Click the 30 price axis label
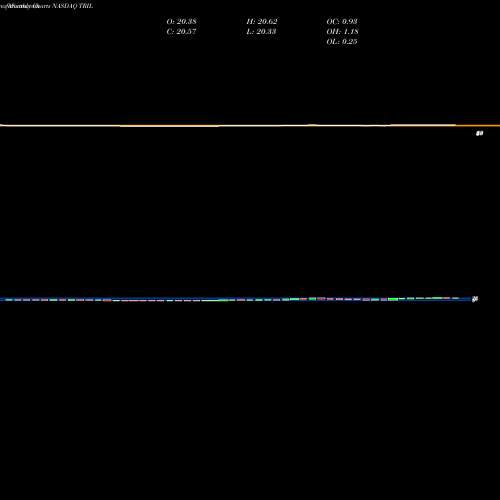The width and height of the screenshot is (500, 500). [479, 133]
